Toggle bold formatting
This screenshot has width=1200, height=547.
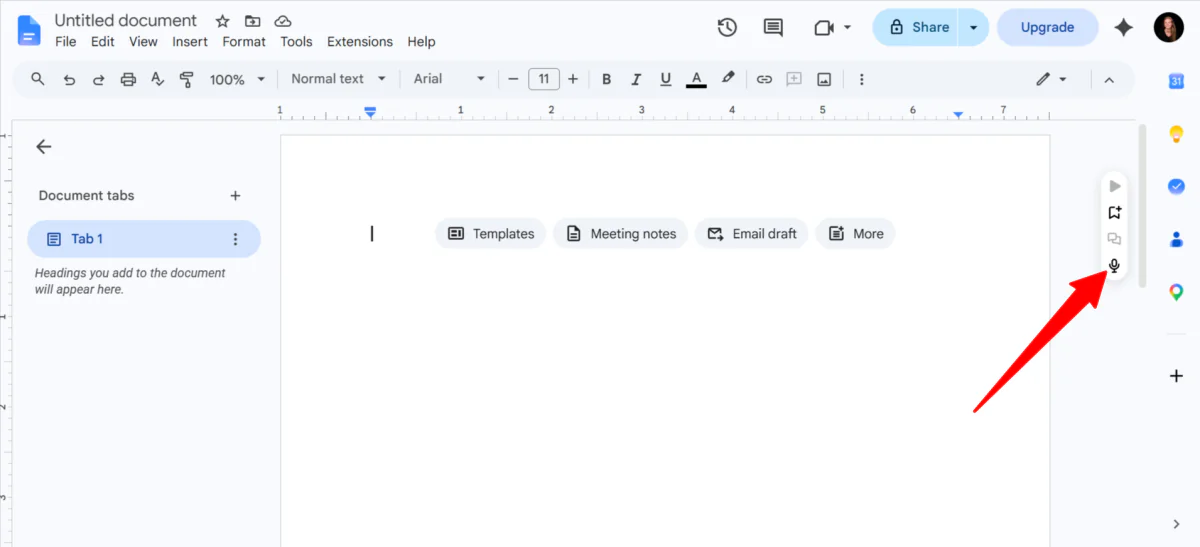(x=606, y=79)
